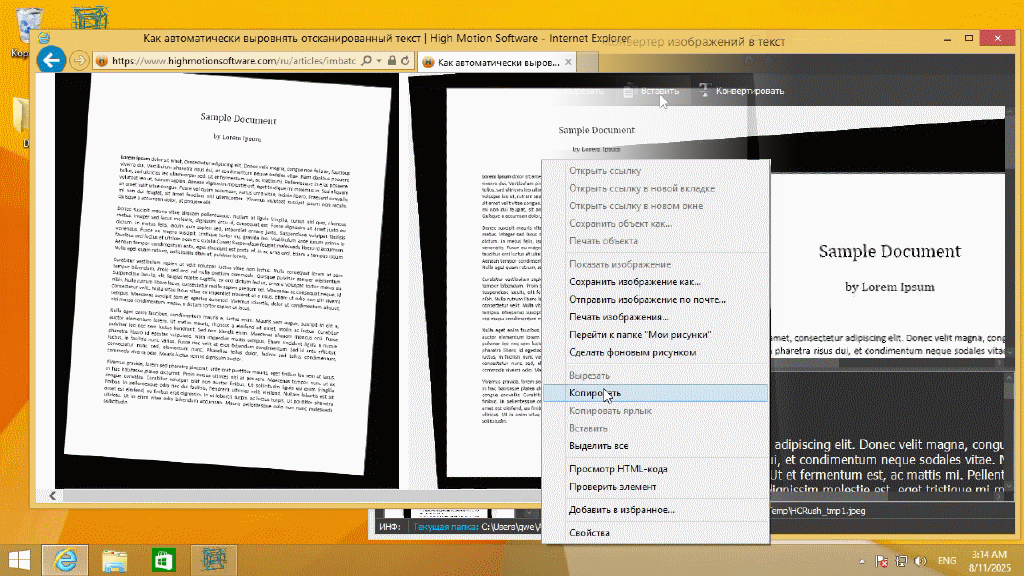Click the site favicon in the address bar
Screen dimensions: 1024x576
tap(102, 61)
